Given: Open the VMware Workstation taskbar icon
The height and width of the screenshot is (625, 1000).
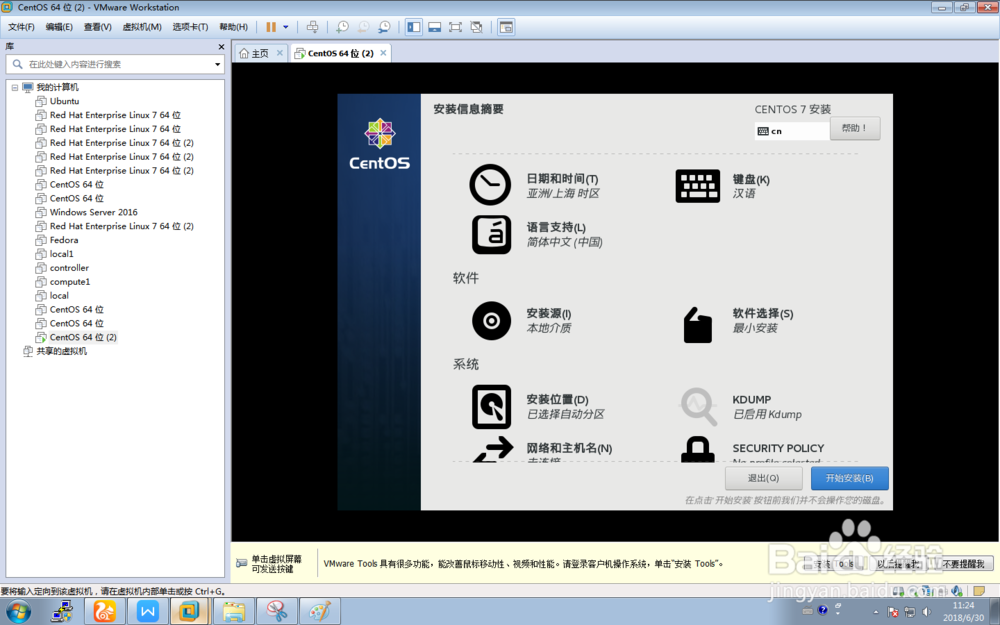Looking at the screenshot, I should click(x=189, y=612).
